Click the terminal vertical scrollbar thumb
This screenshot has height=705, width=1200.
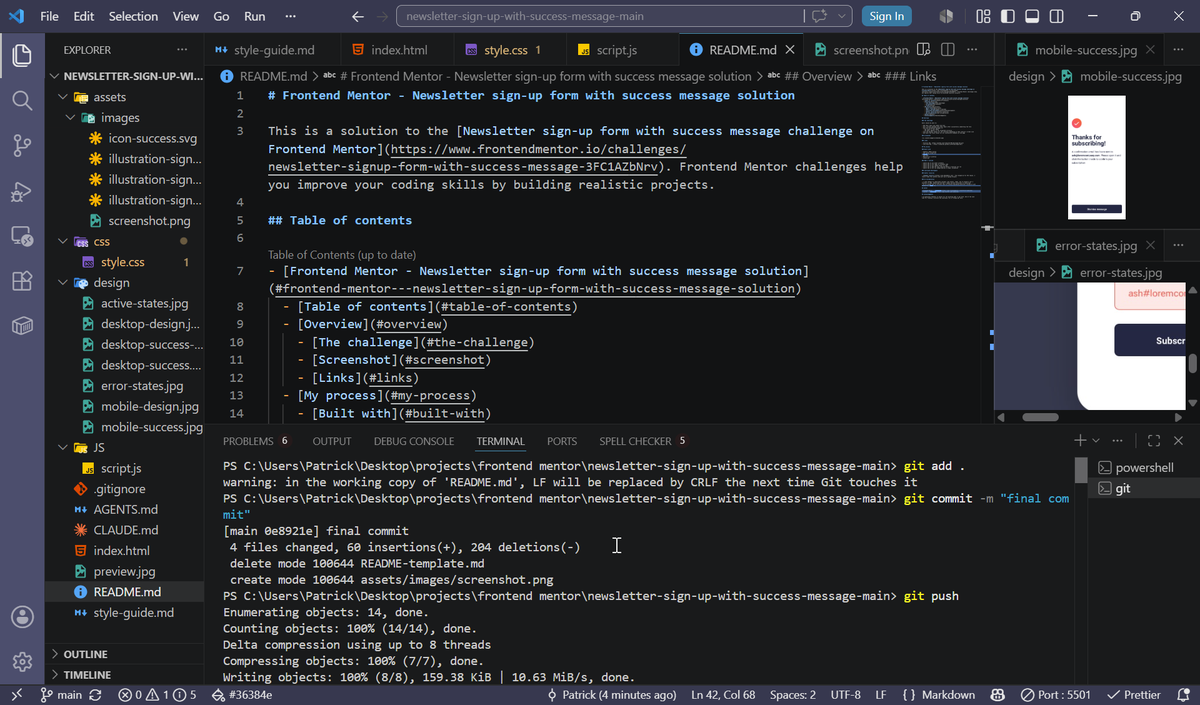pyautogui.click(x=1079, y=470)
